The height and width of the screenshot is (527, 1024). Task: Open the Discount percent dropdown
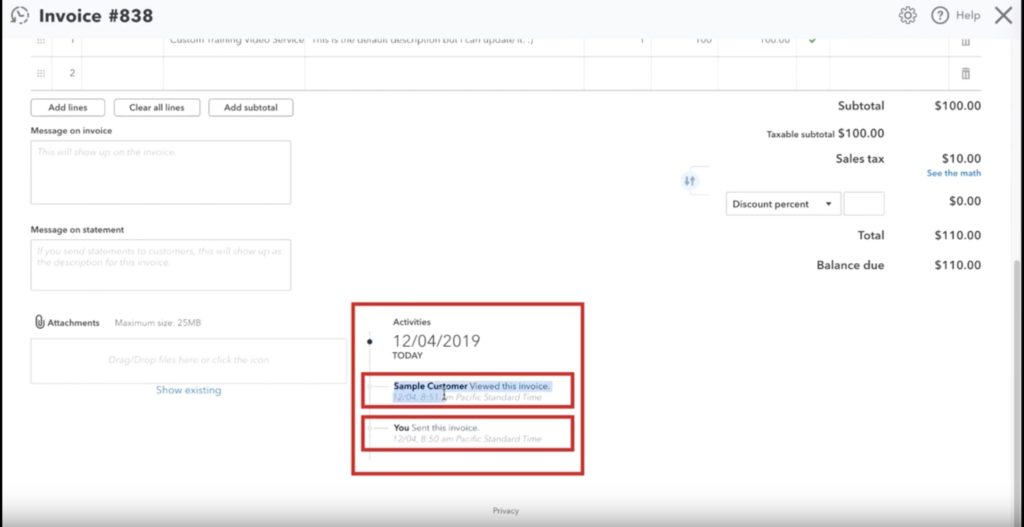click(x=781, y=204)
